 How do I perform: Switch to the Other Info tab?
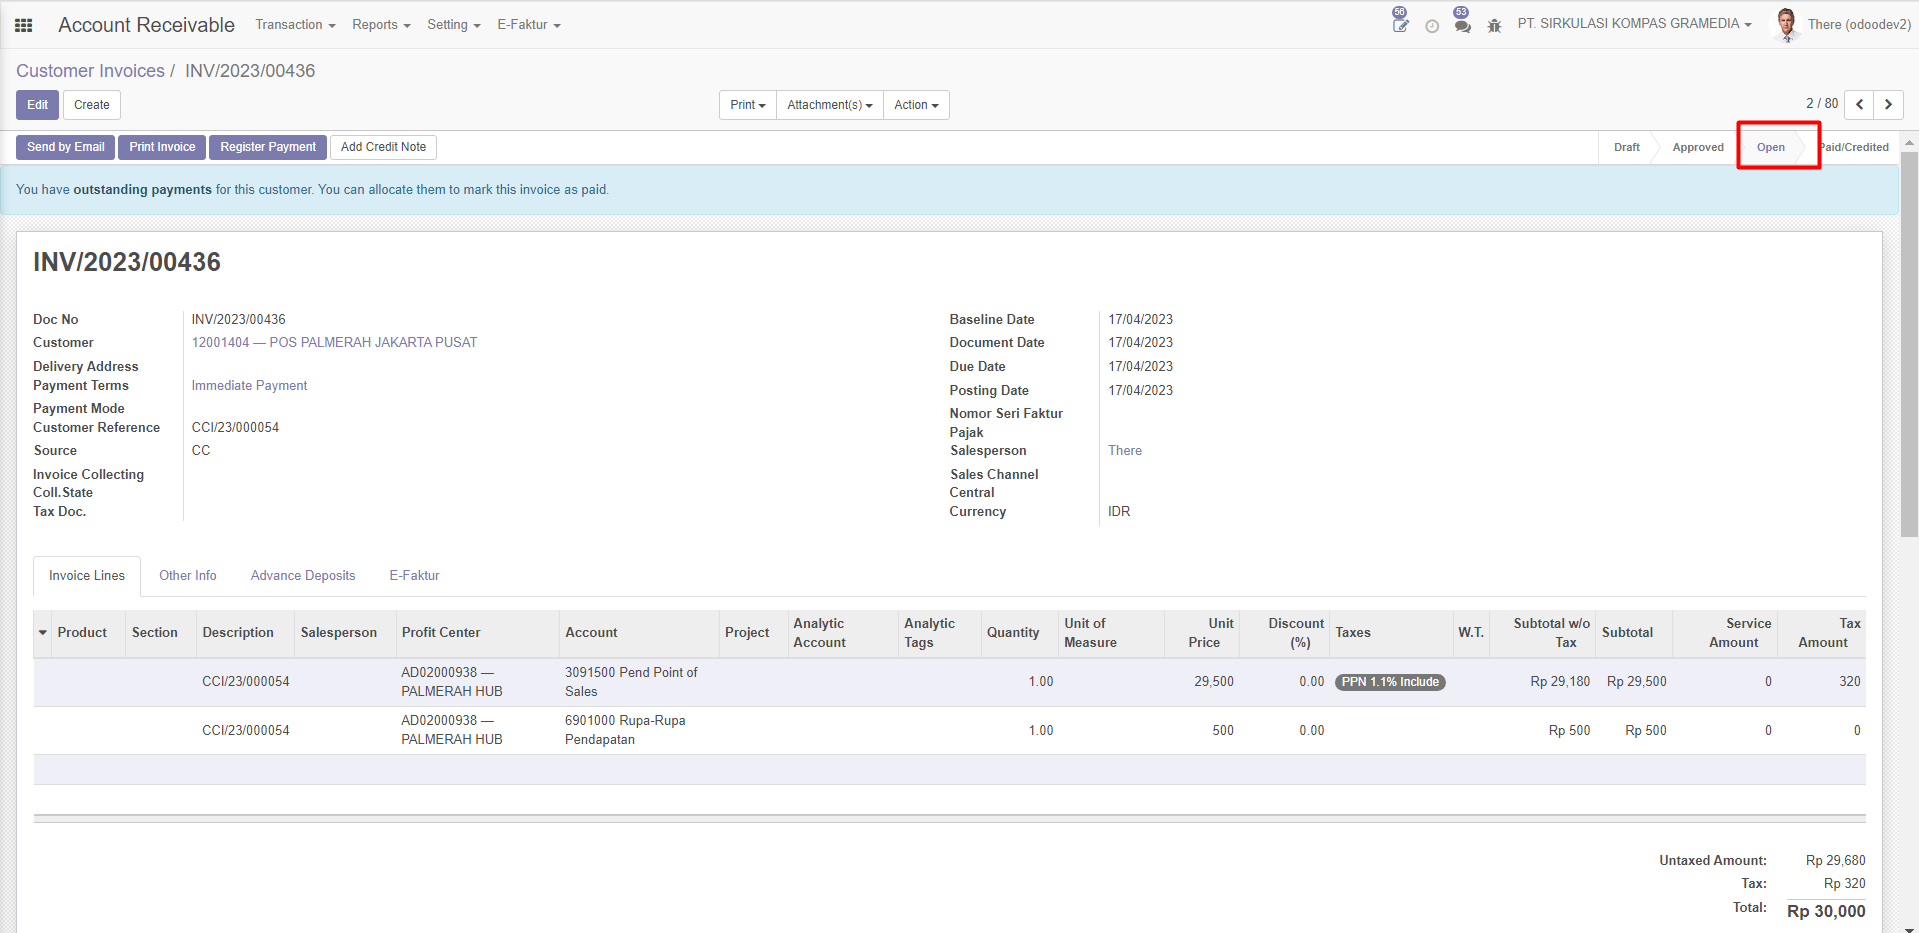pos(188,576)
